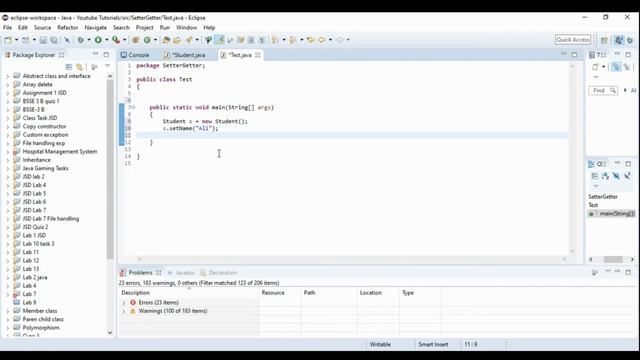
Task: Click the Open Type toolbar icon
Action: (x=166, y=40)
